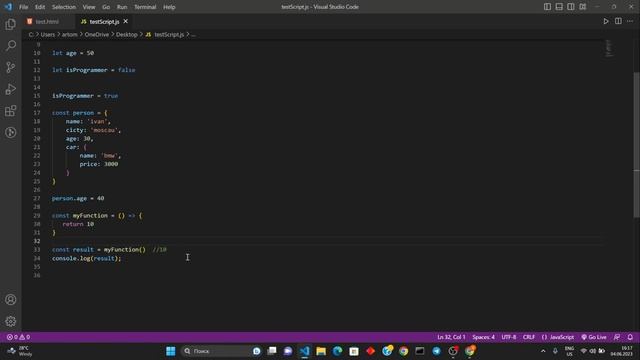Click the testScript.js breadcrumb segment
Viewport: 640px width, 360px height.
coord(165,35)
